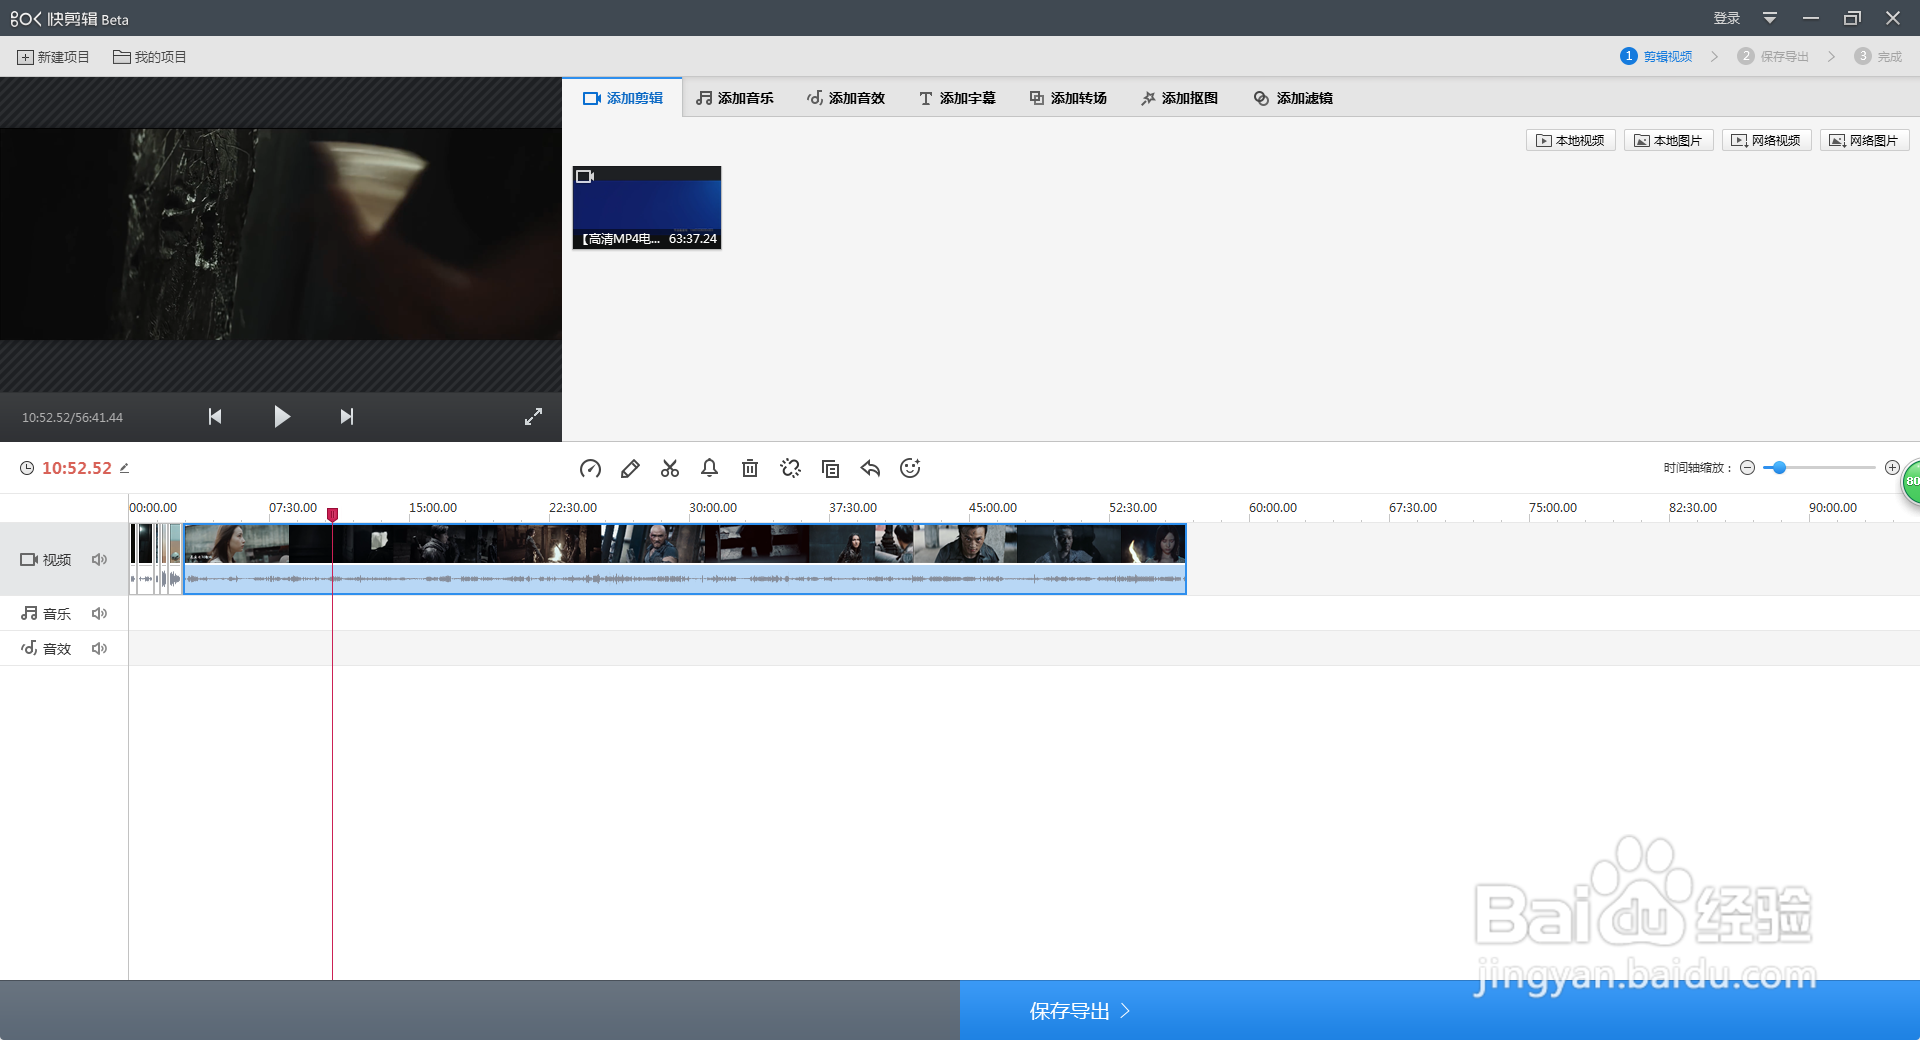Jump to previous frame in preview

click(x=215, y=417)
